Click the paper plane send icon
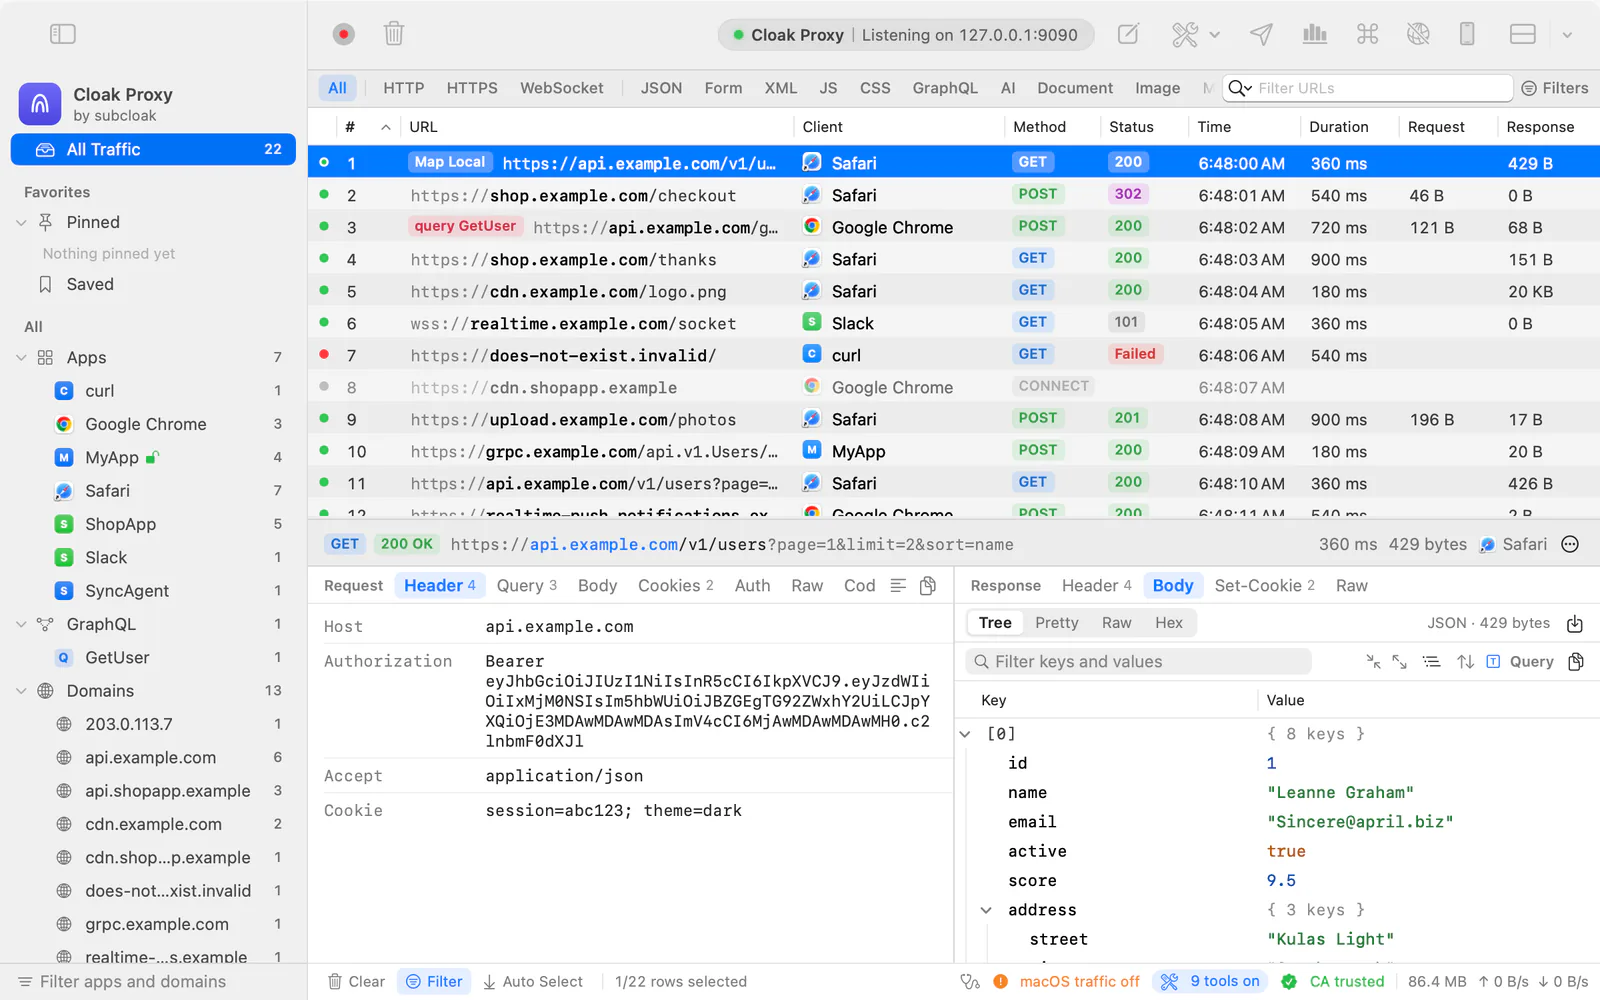This screenshot has width=1600, height=1000. coord(1261,34)
